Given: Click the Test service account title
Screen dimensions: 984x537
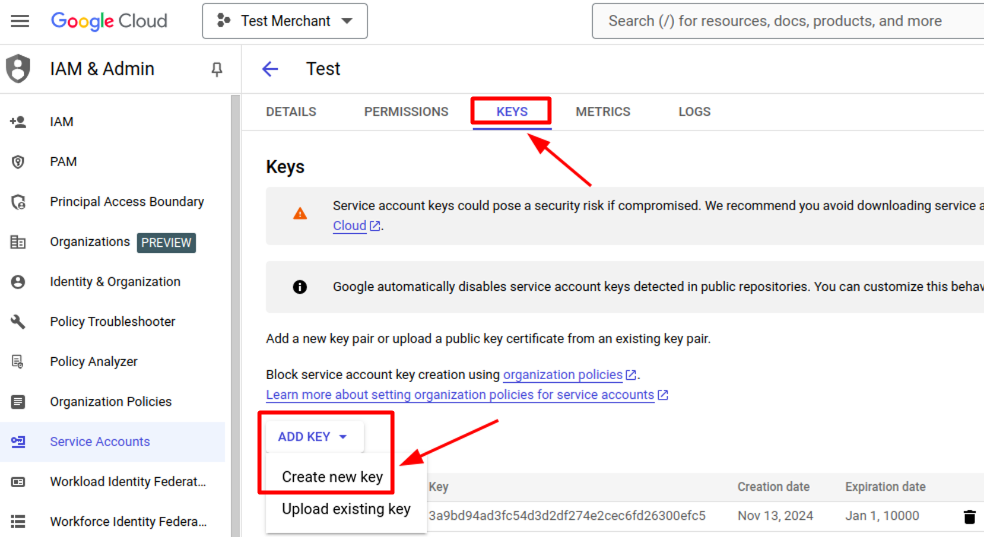Looking at the screenshot, I should coord(323,69).
